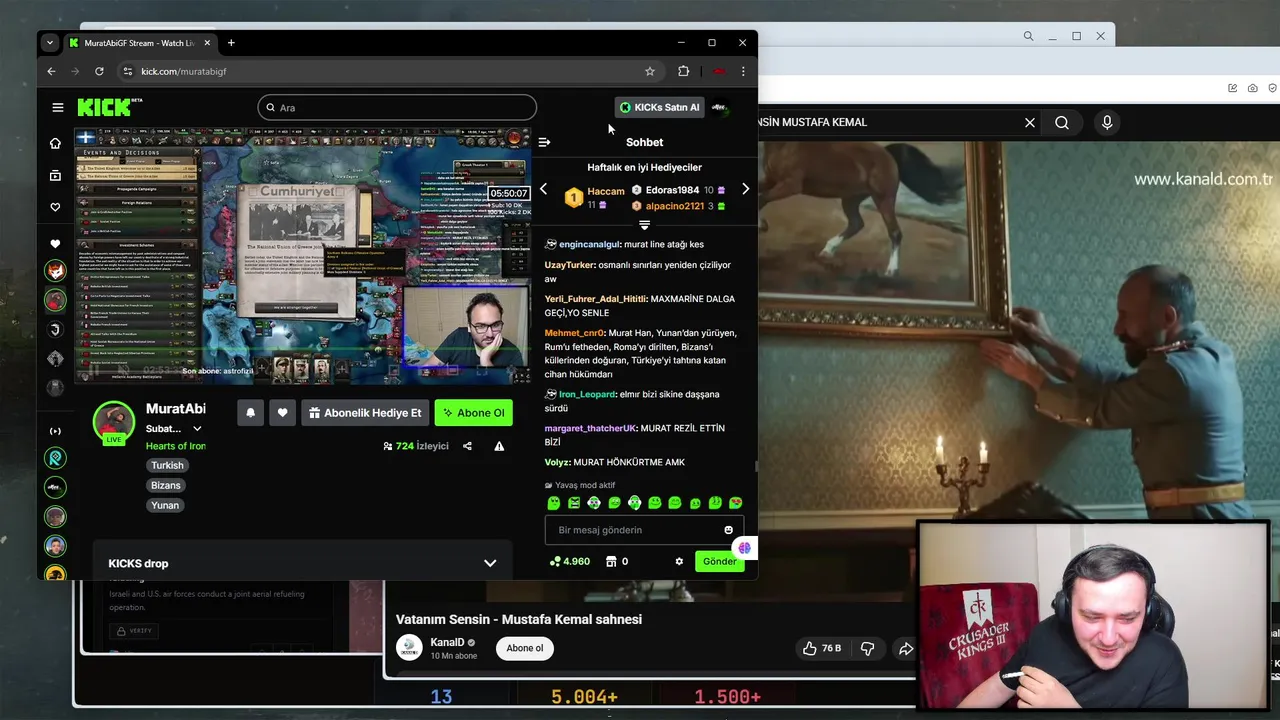Open the MuratAbi channel avatar
The image size is (1280, 720).
(114, 422)
